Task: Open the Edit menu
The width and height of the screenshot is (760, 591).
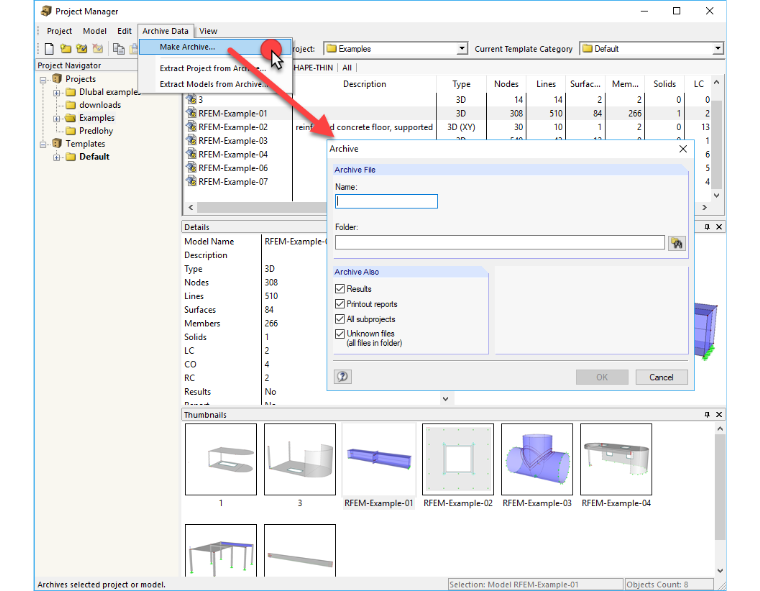Action: tap(125, 31)
